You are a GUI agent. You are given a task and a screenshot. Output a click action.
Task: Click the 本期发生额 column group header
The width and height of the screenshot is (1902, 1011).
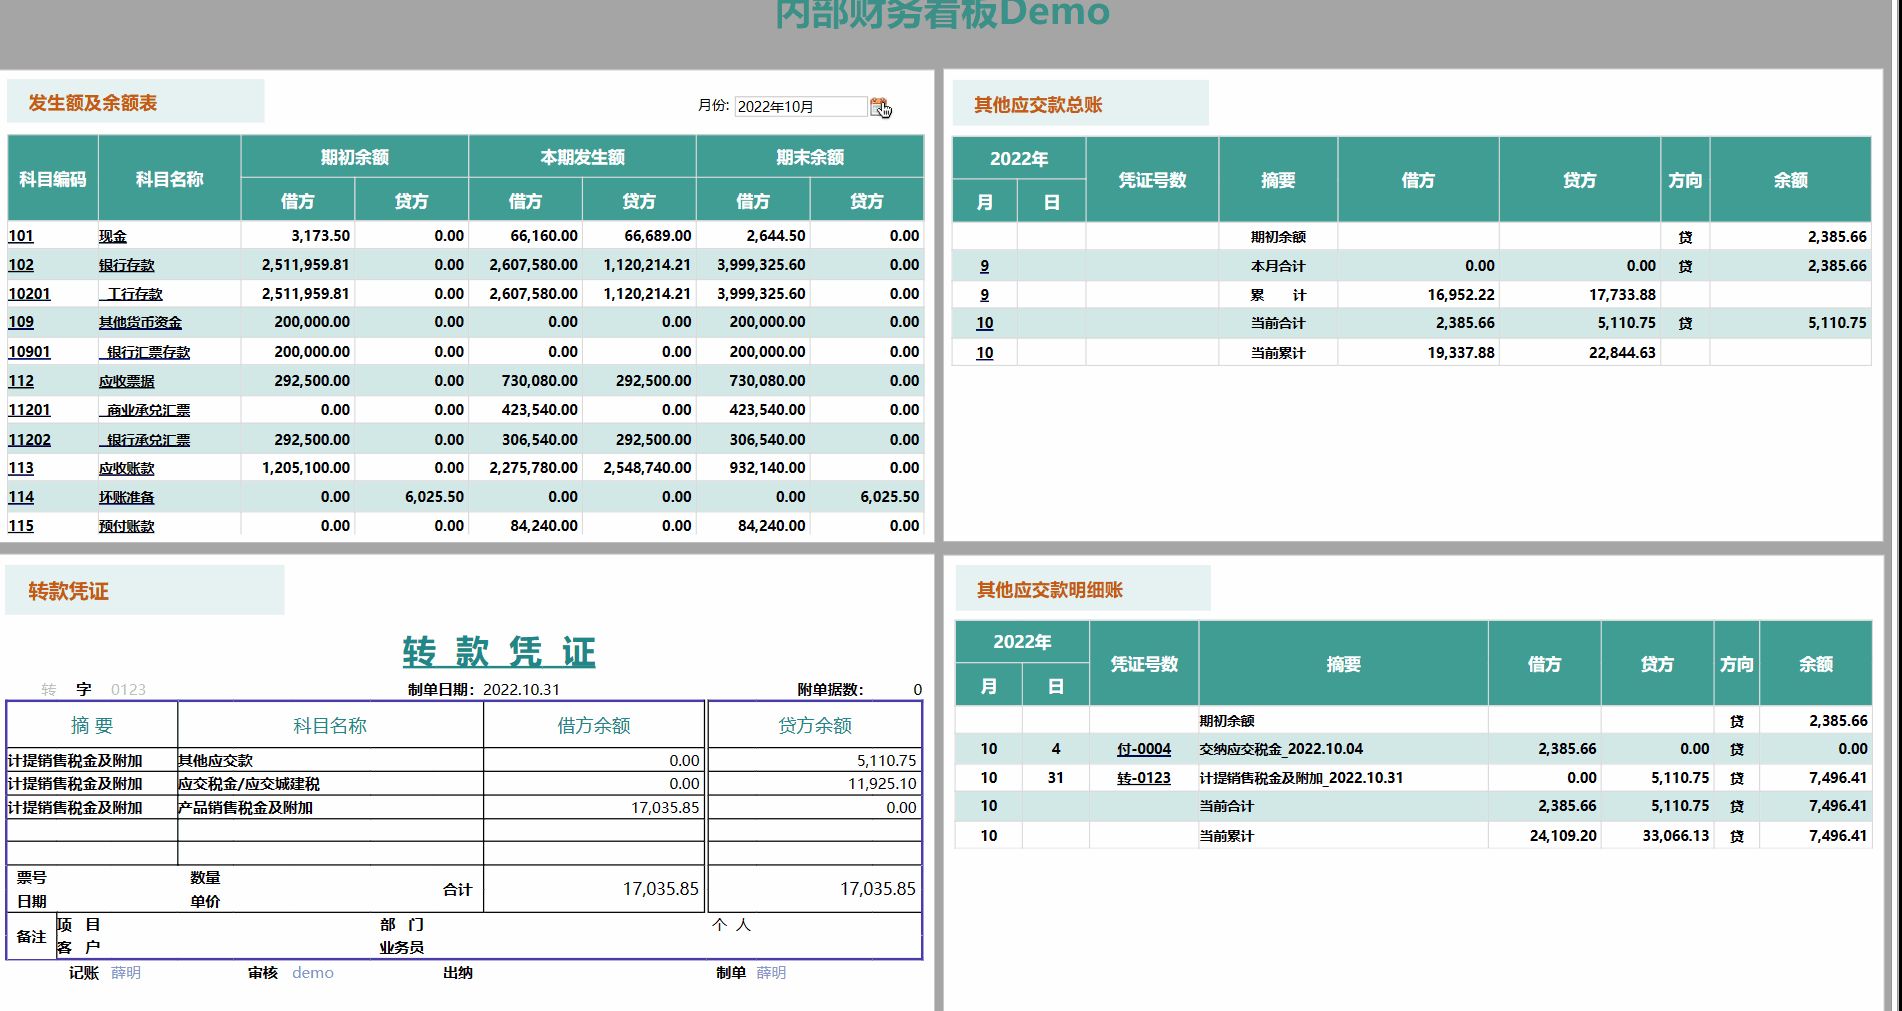pos(583,157)
